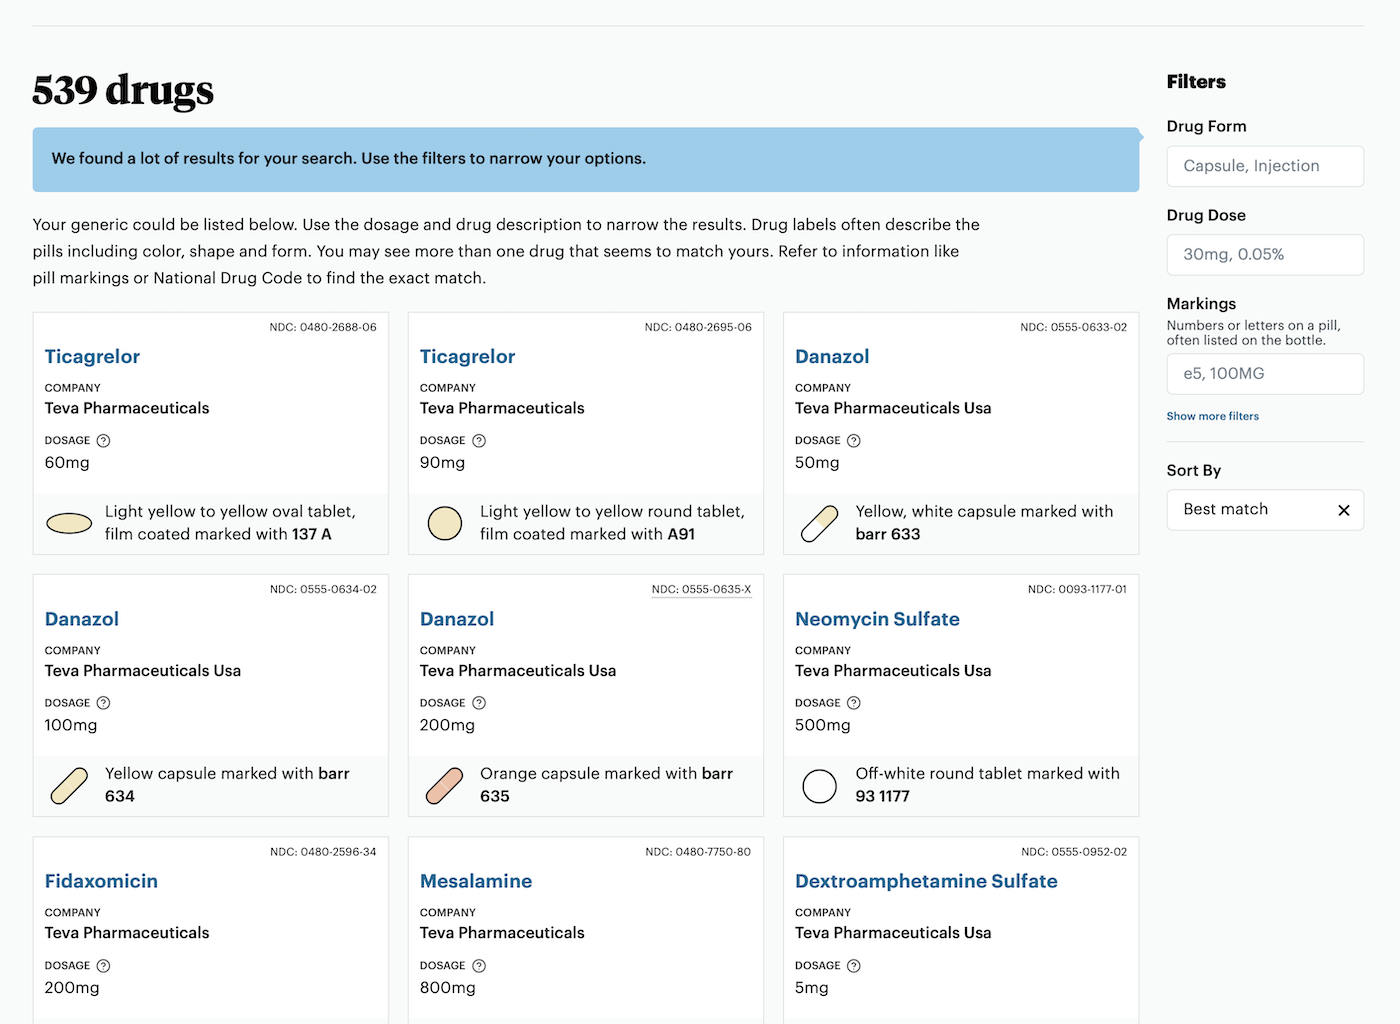The height and width of the screenshot is (1024, 1400).
Task: Click the NDC 0555-0635-X link
Action: (701, 589)
